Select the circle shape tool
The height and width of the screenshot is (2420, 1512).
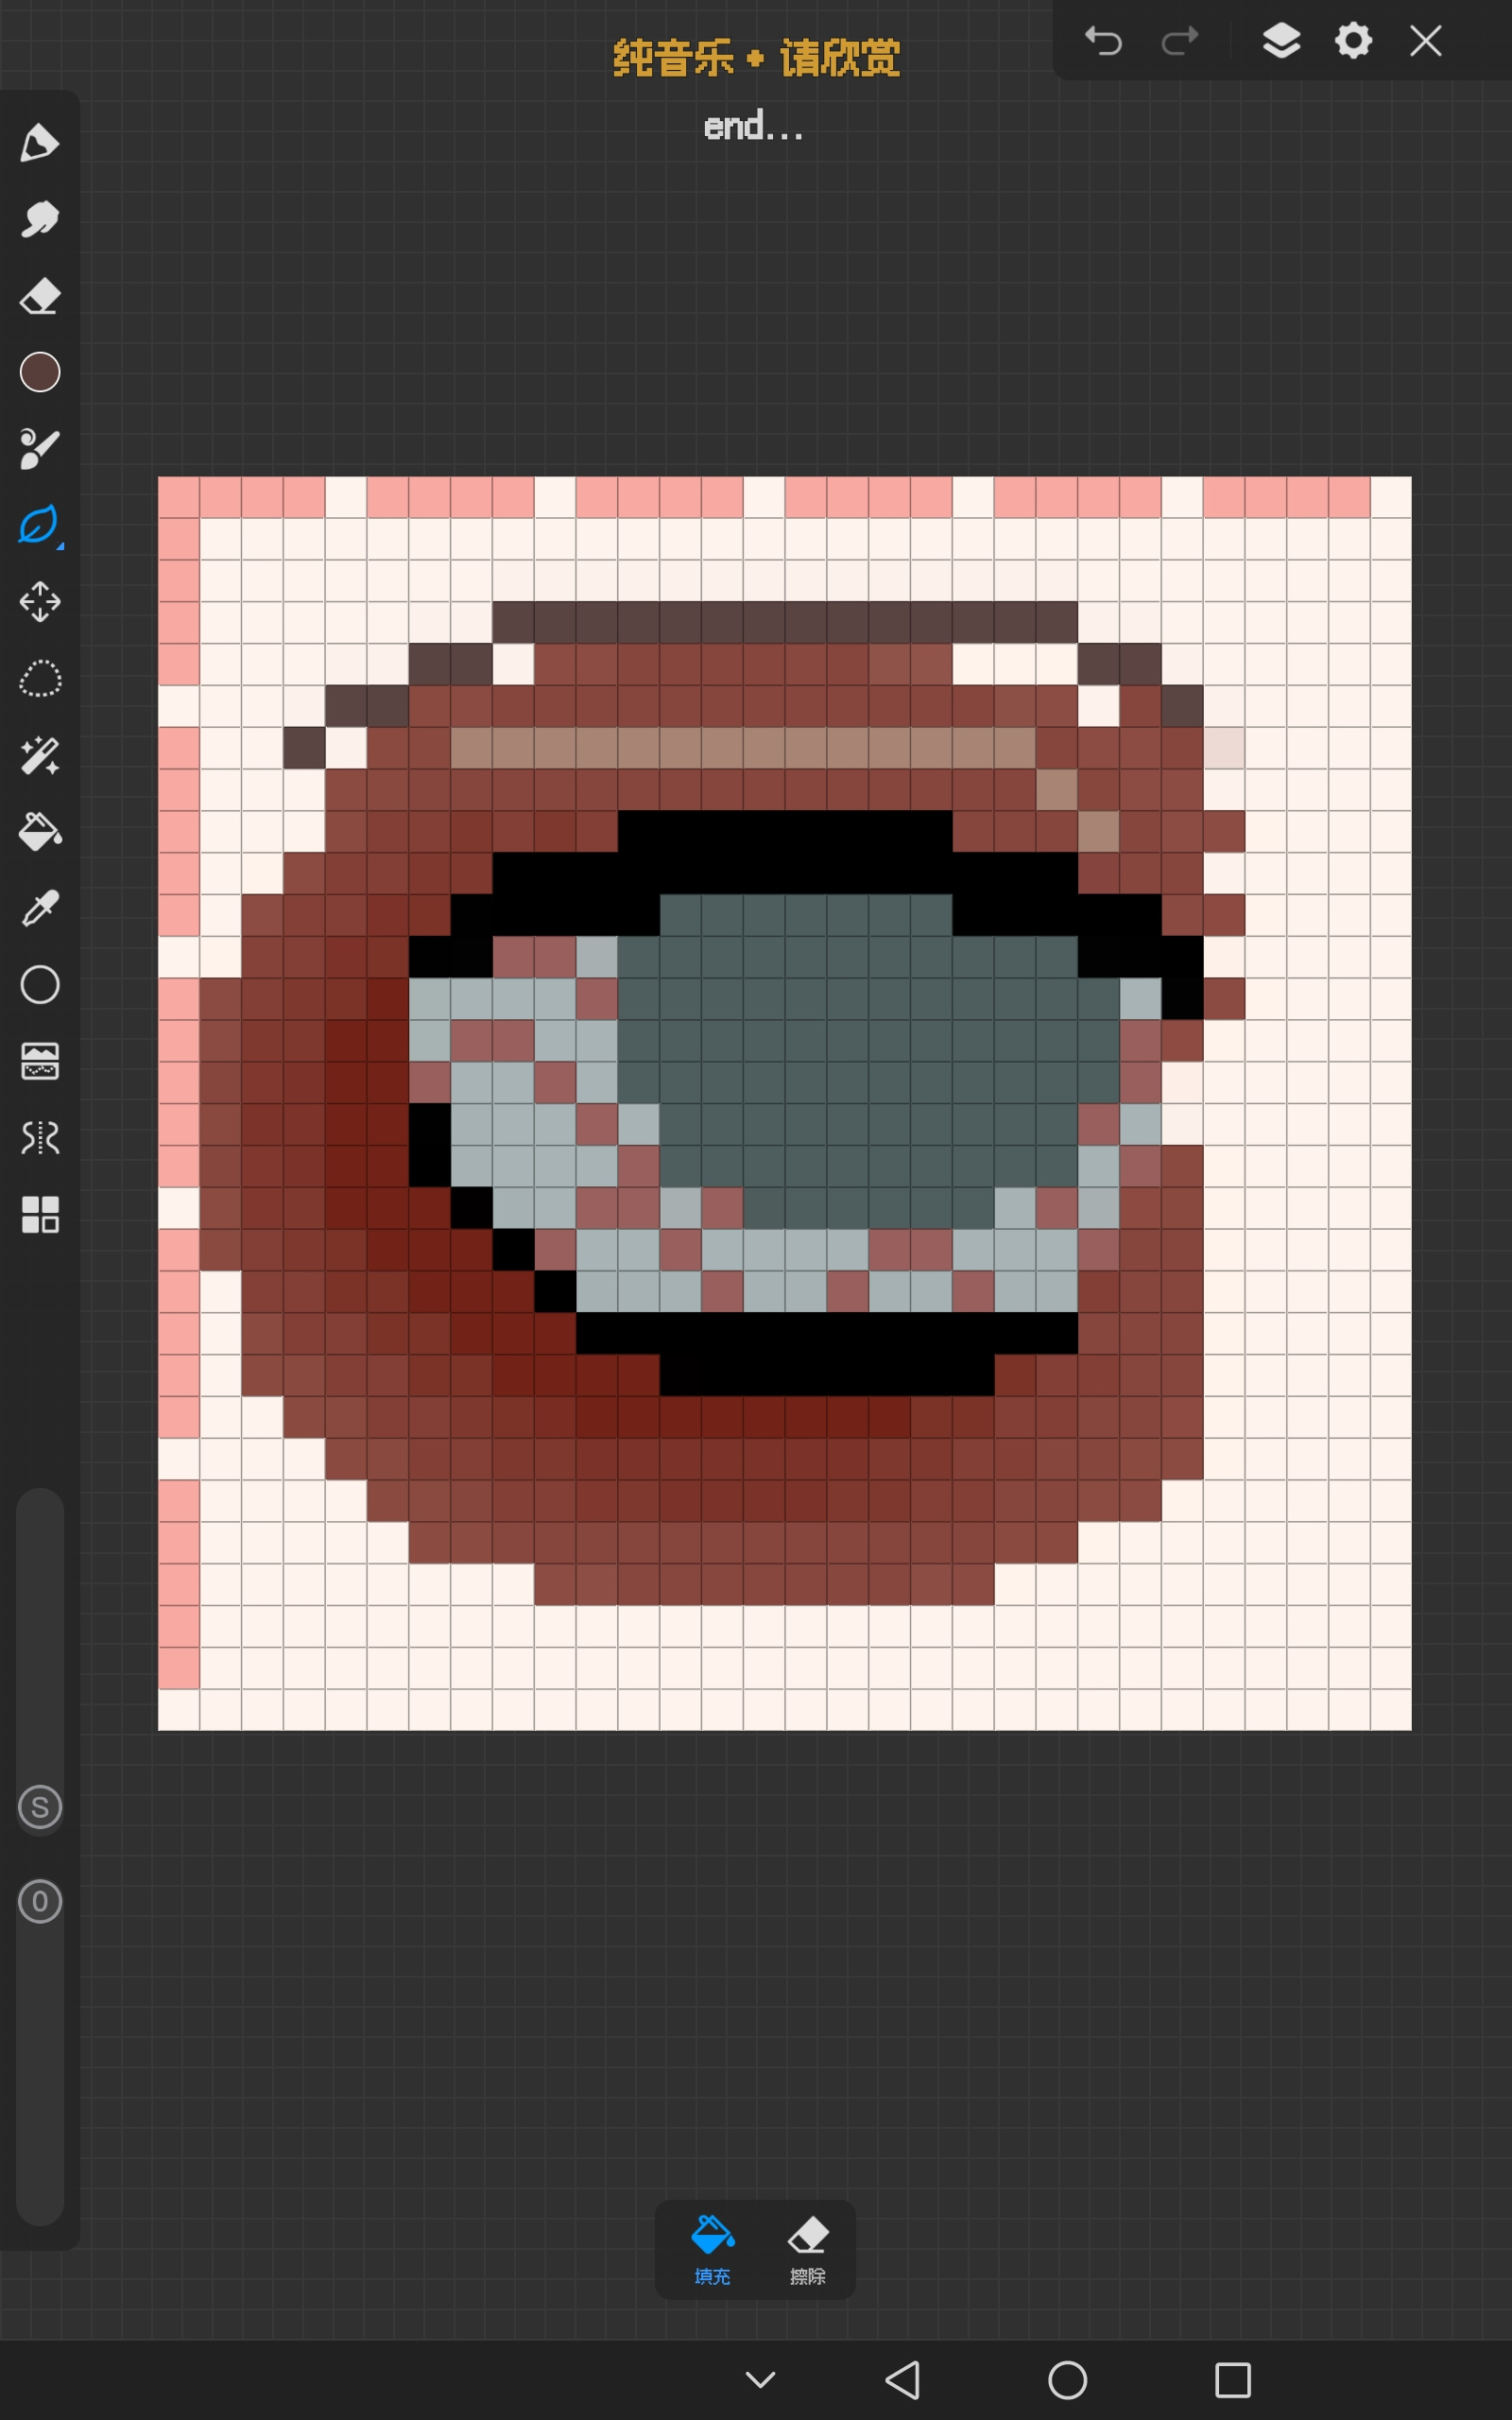point(40,985)
